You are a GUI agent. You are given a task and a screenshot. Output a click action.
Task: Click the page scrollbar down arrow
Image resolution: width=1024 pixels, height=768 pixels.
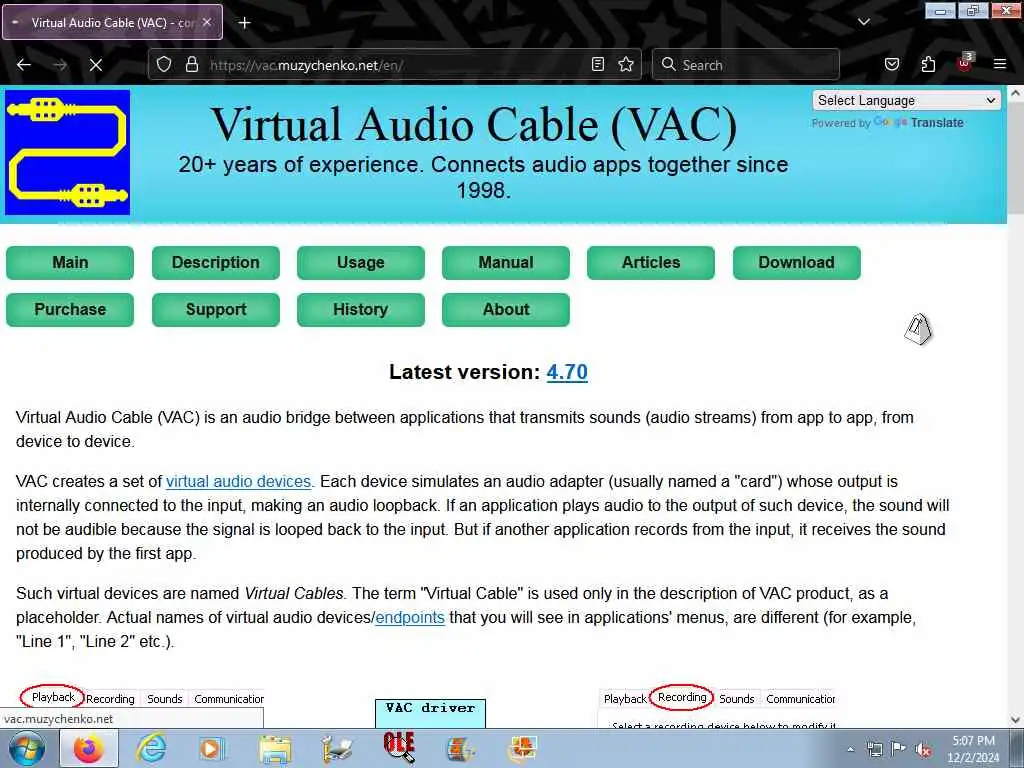click(x=1016, y=720)
